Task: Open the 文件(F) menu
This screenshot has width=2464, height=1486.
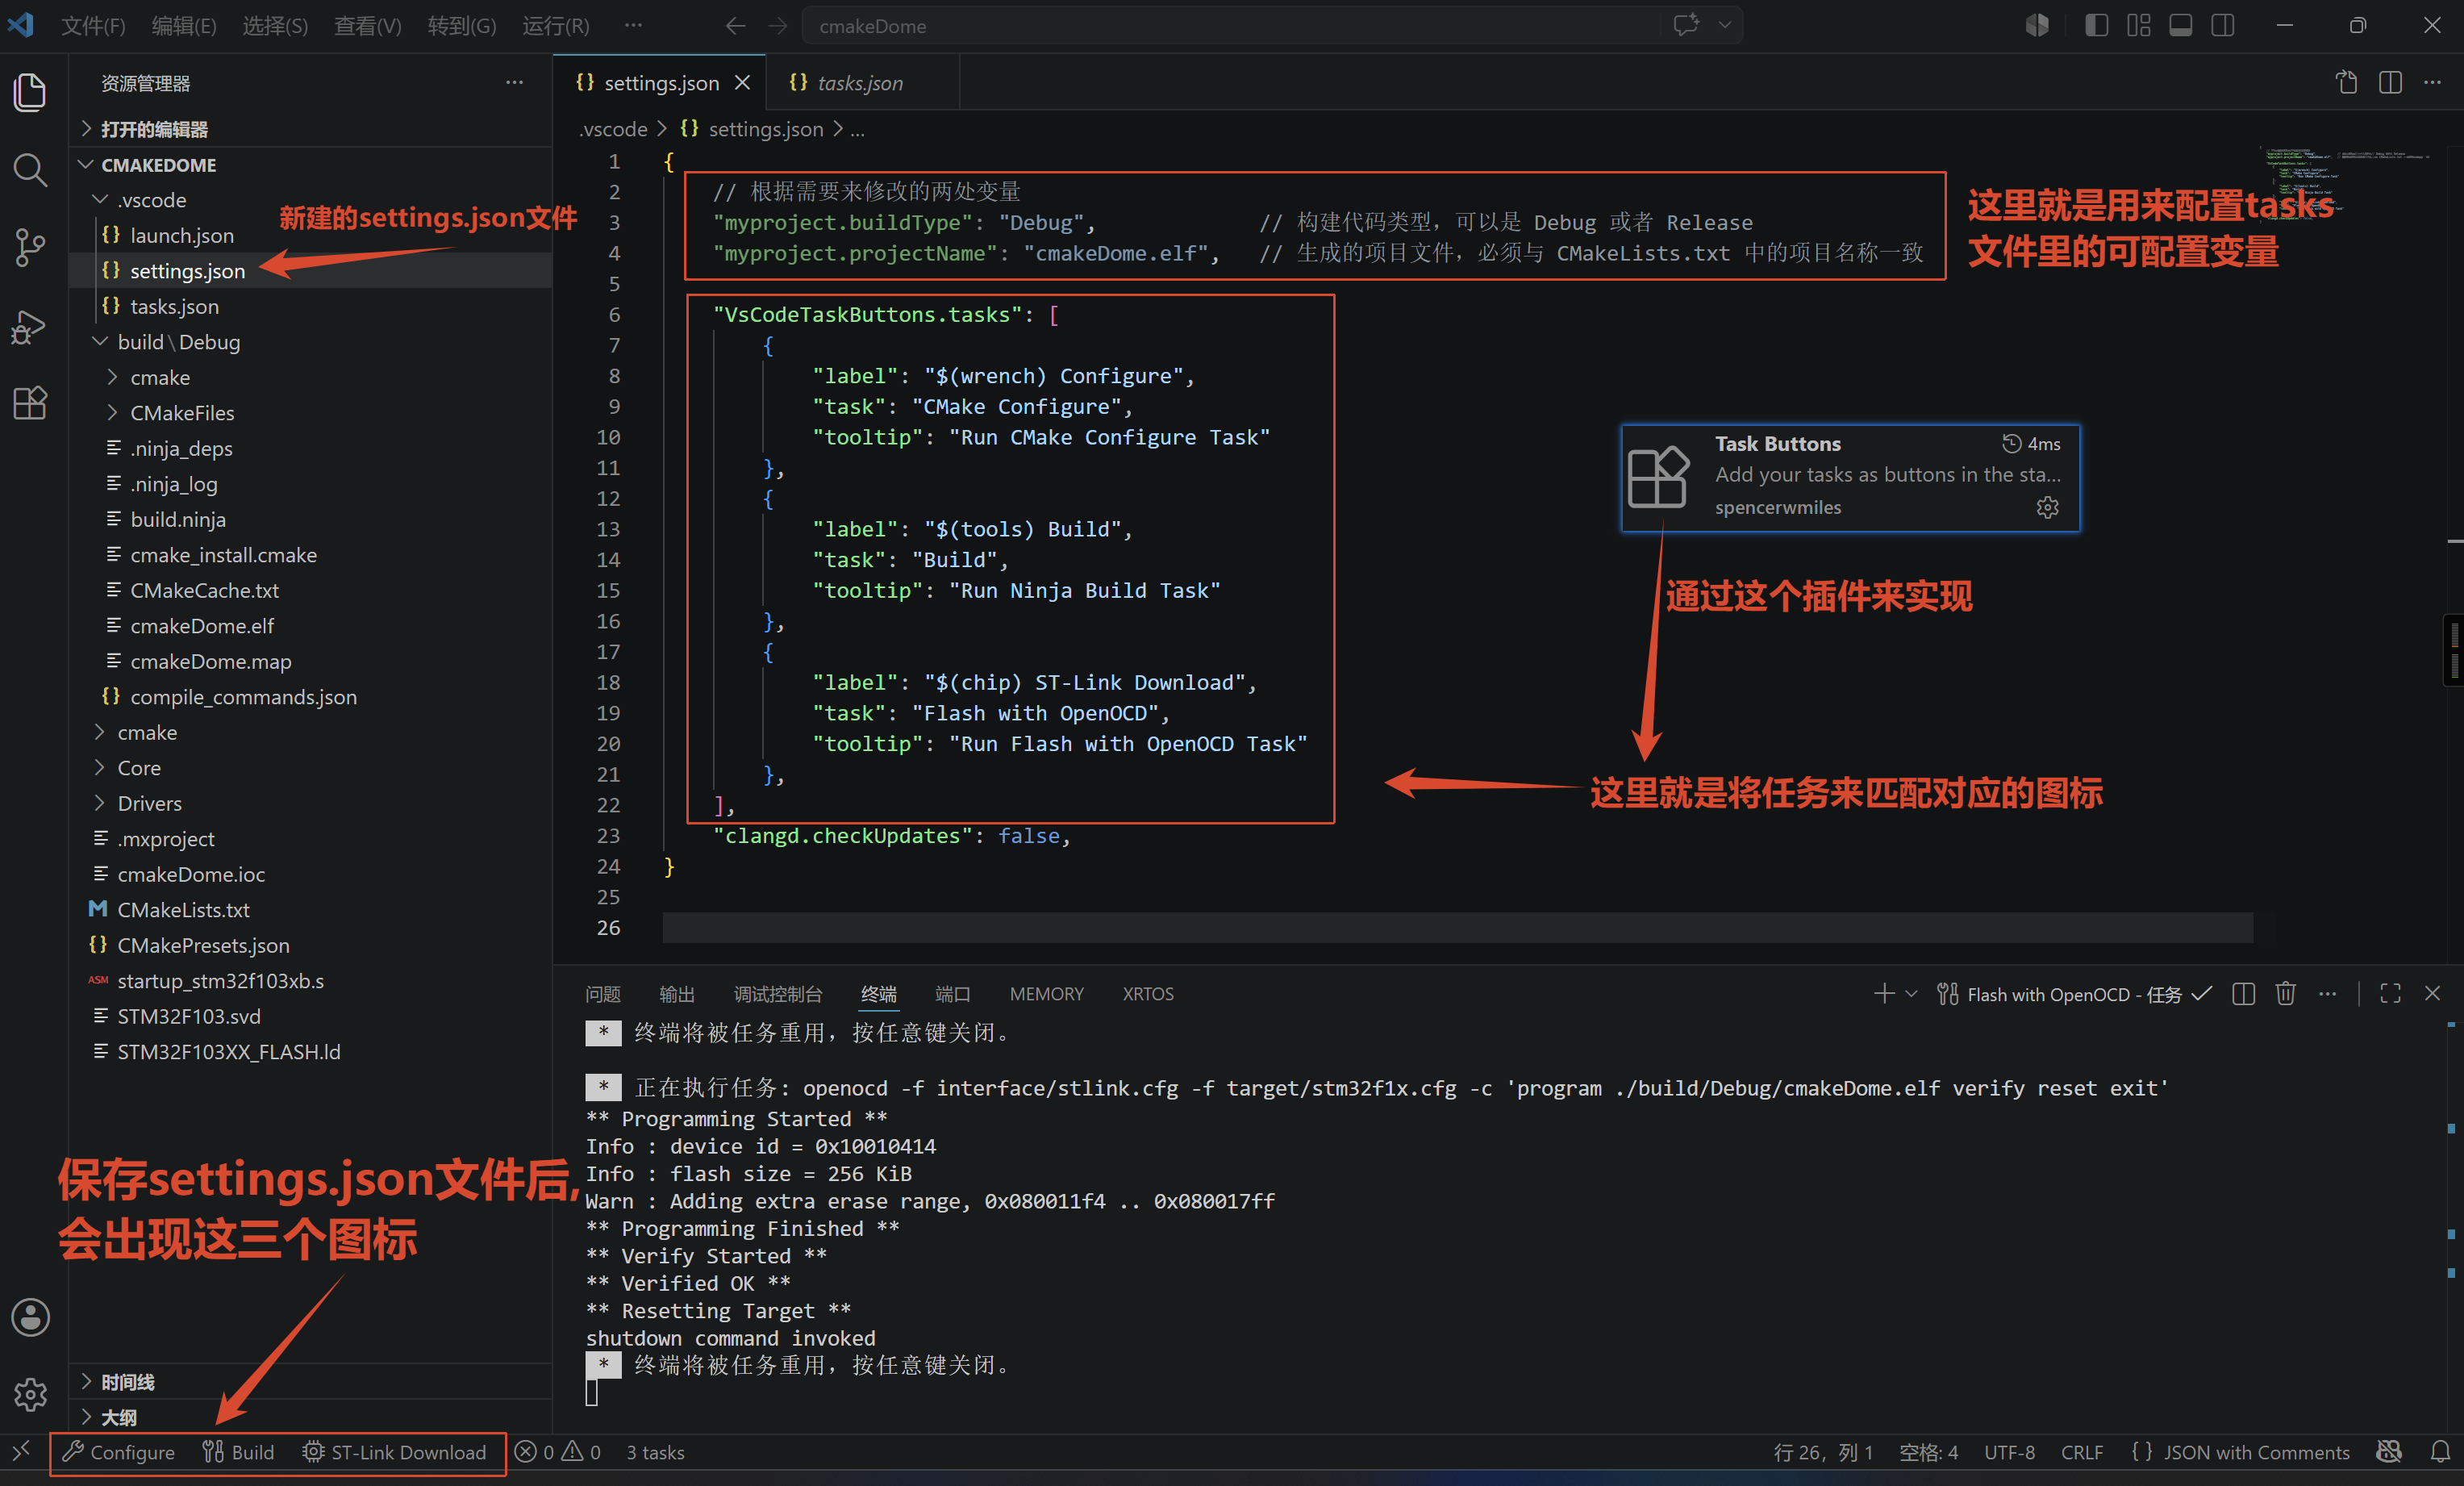Action: tap(93, 26)
